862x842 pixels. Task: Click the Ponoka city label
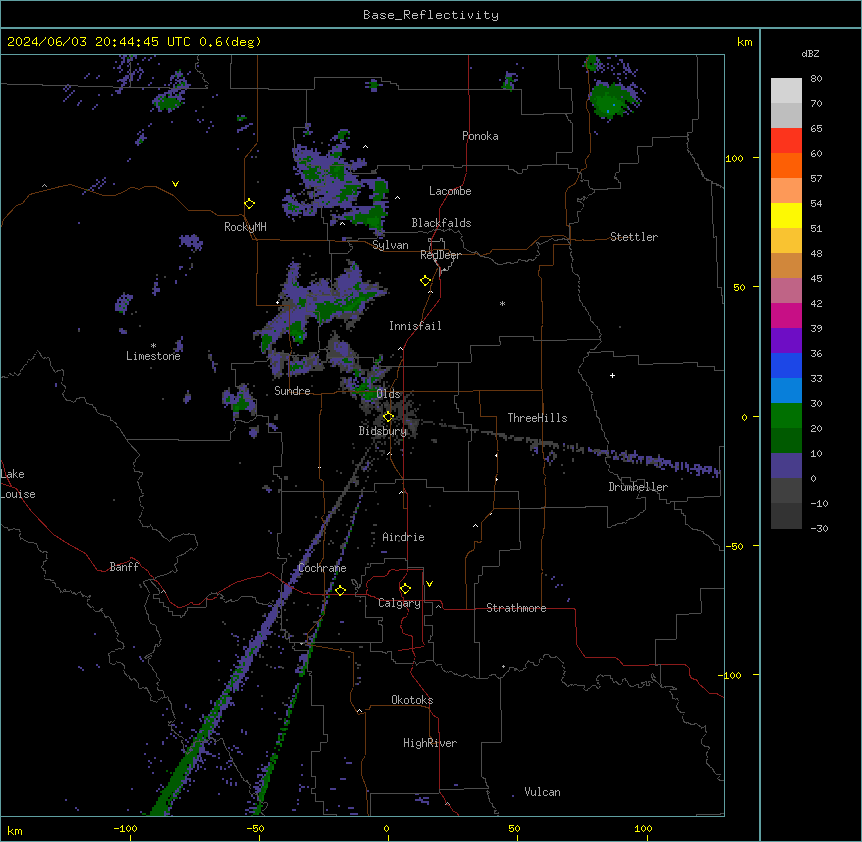(x=480, y=136)
